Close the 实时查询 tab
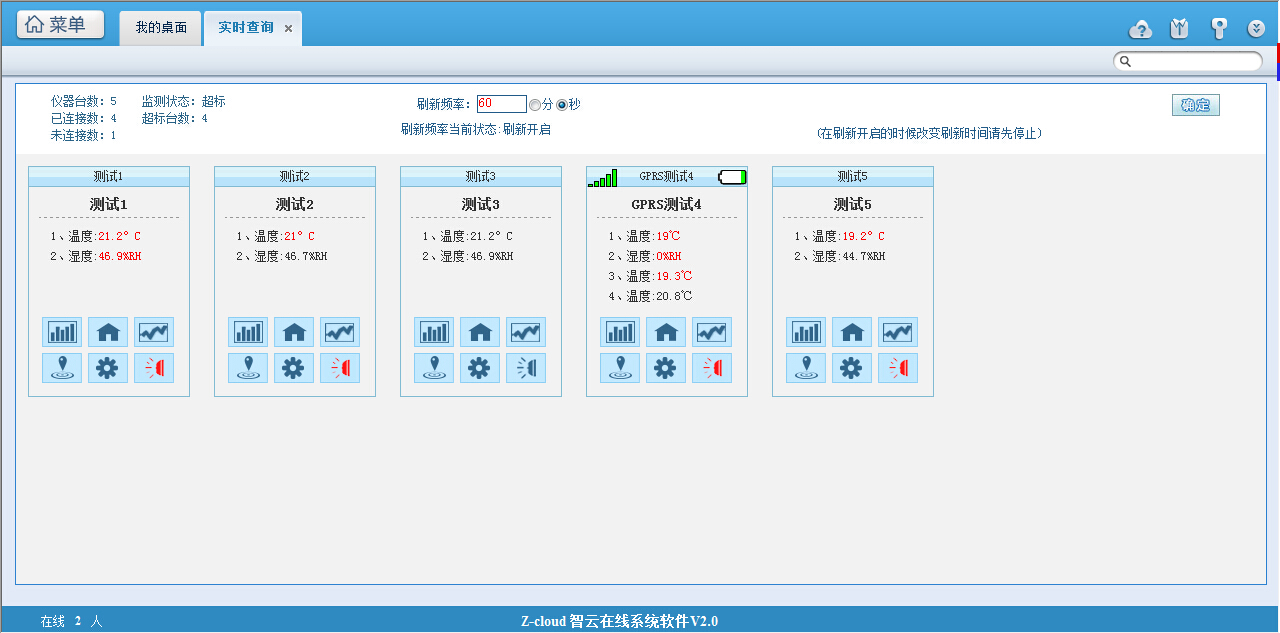1280x633 pixels. point(288,29)
